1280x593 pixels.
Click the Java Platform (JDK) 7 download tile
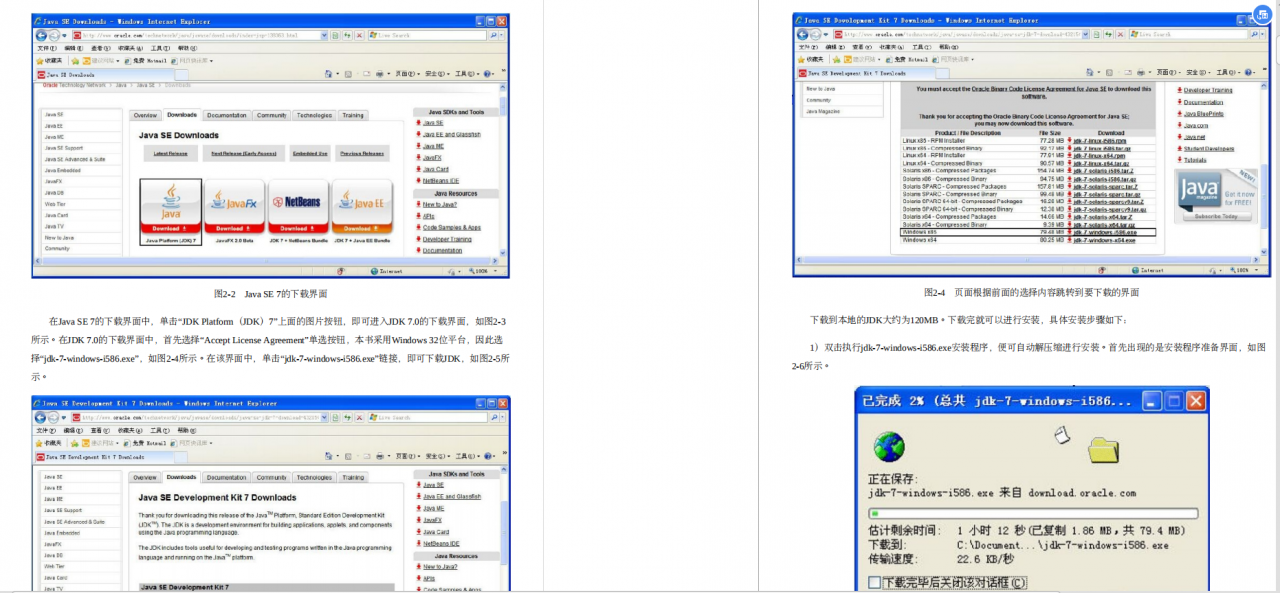click(171, 212)
